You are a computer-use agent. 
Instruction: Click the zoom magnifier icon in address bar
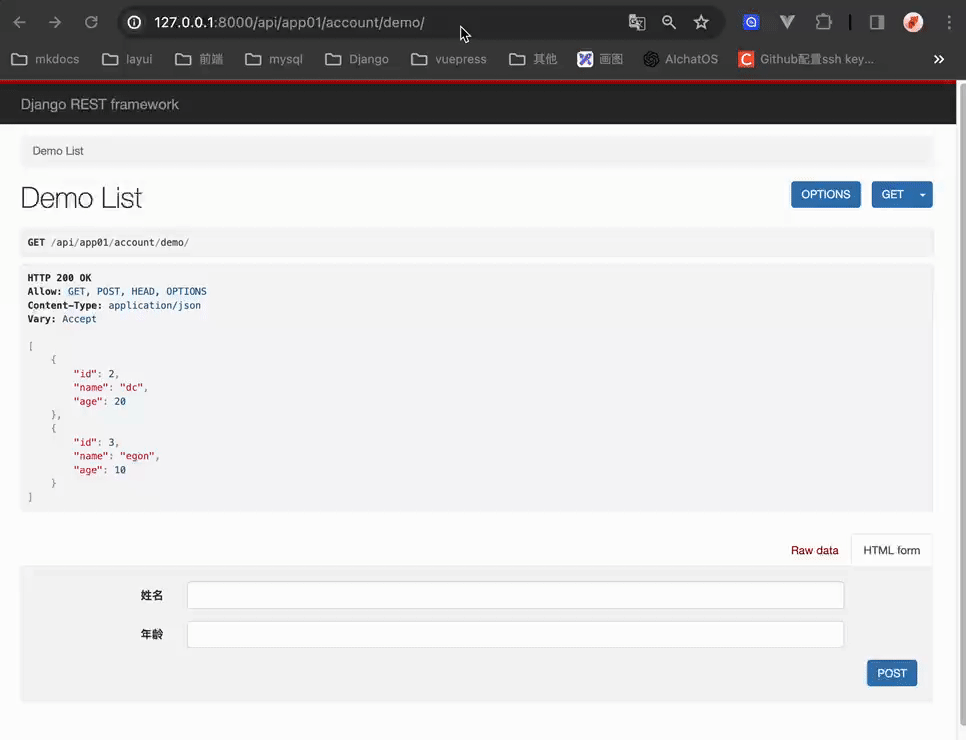coord(669,22)
